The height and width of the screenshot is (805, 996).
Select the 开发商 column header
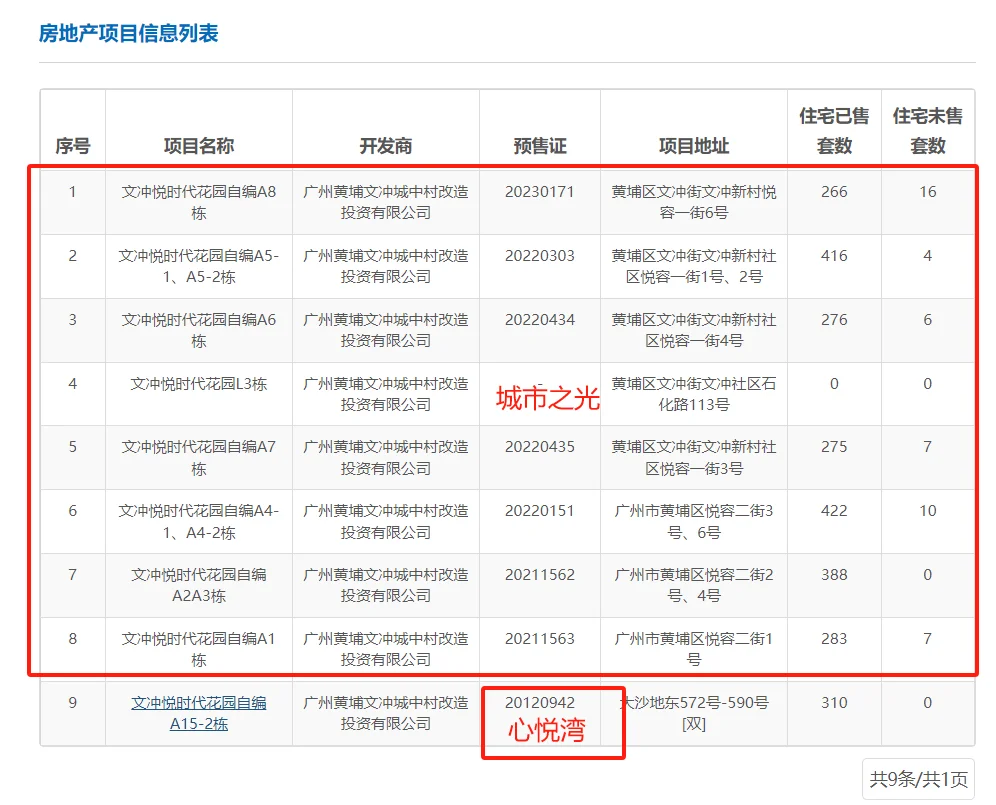[x=386, y=146]
